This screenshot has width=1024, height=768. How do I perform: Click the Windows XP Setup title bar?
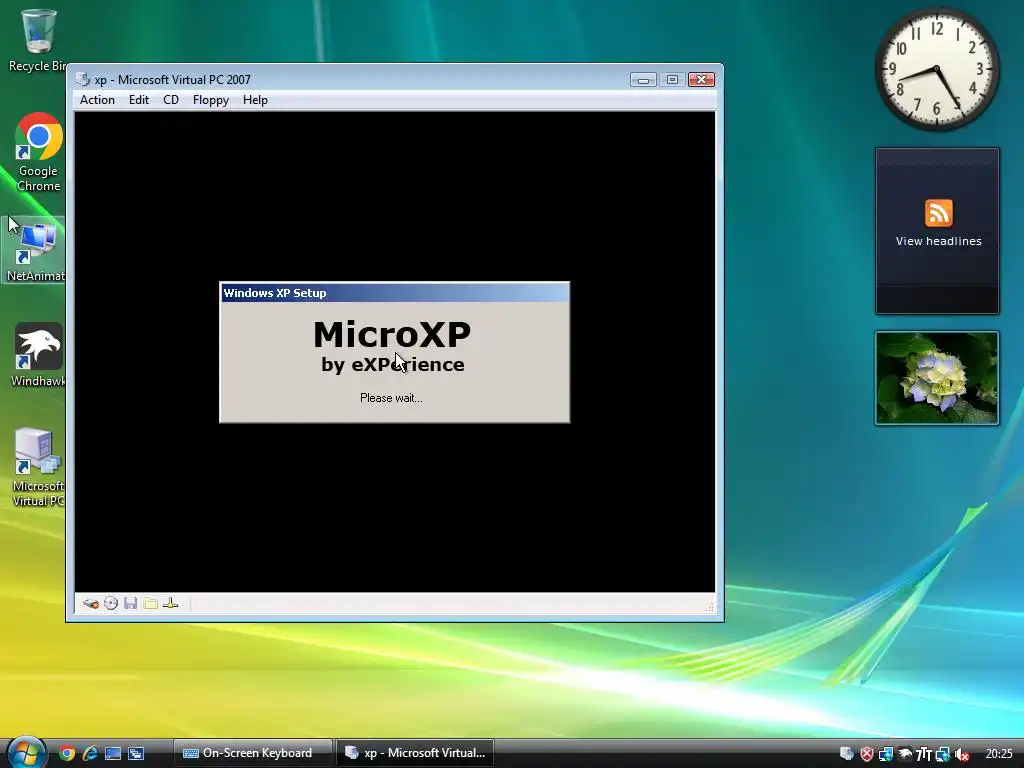(x=394, y=293)
